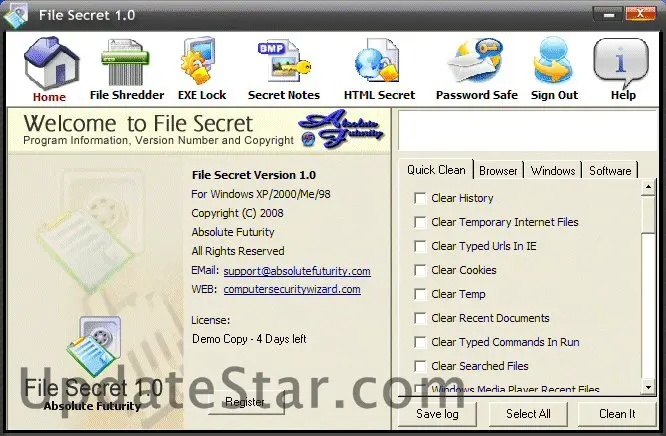Open the Help speech-bubble icon

pyautogui.click(x=621, y=62)
